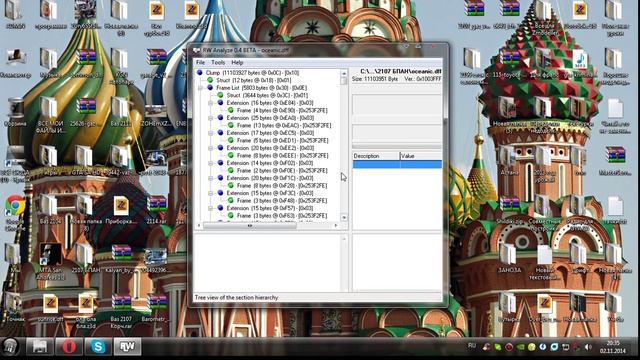Select the row 'Frame (5 bytes @ 0xED1)'

pyautogui.click(x=282, y=140)
